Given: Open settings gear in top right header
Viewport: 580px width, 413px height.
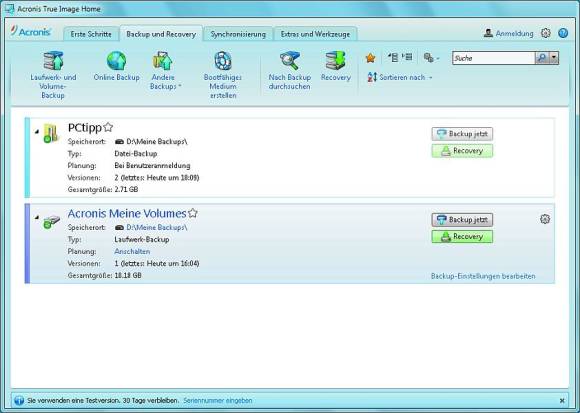Looking at the screenshot, I should pos(546,33).
